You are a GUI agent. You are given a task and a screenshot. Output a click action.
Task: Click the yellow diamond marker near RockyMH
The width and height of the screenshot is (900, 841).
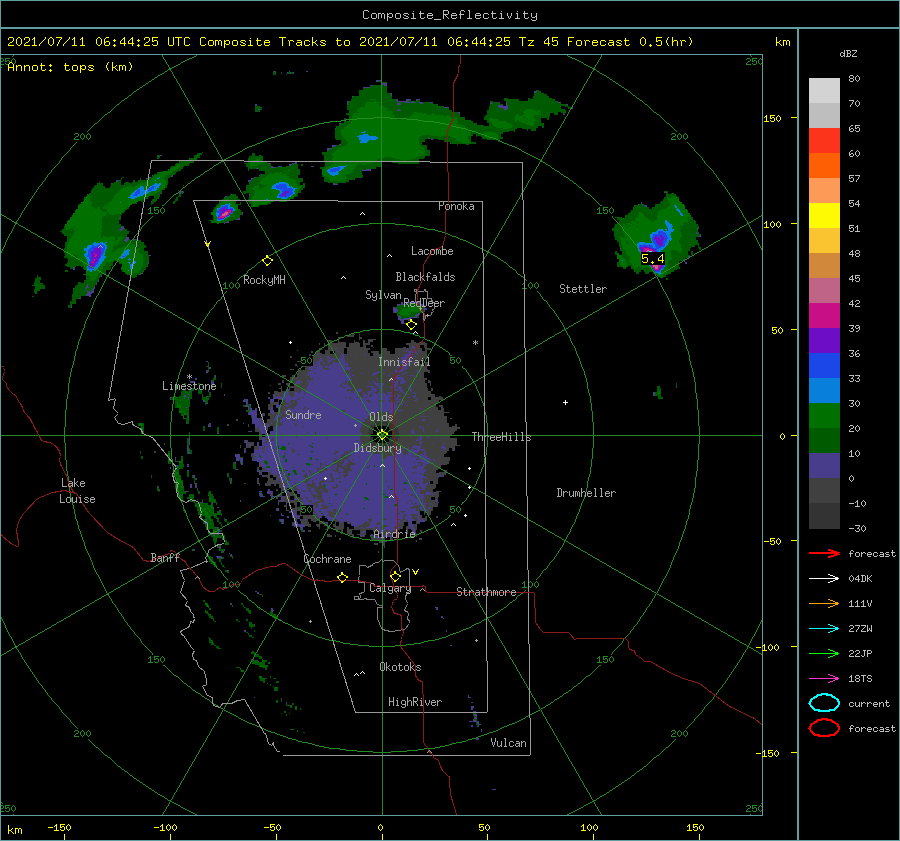[x=267, y=261]
